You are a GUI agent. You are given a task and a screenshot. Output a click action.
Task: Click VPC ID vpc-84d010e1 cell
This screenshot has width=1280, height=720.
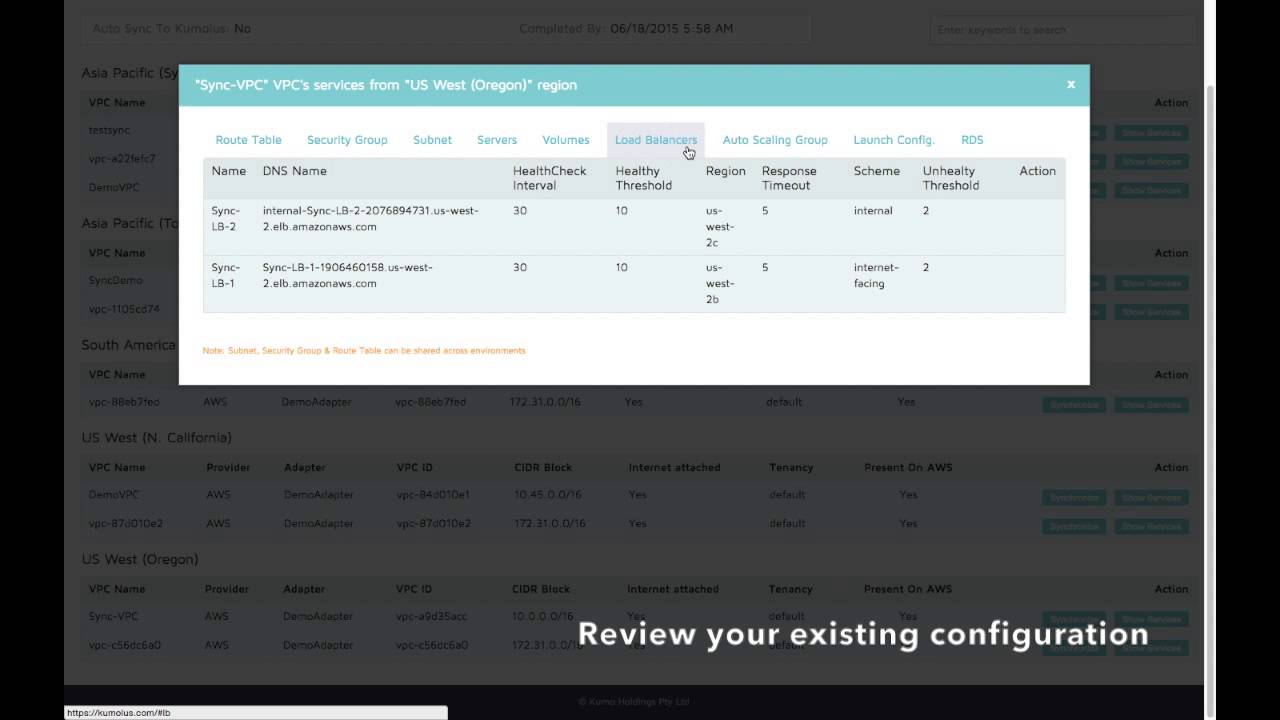tap(433, 495)
